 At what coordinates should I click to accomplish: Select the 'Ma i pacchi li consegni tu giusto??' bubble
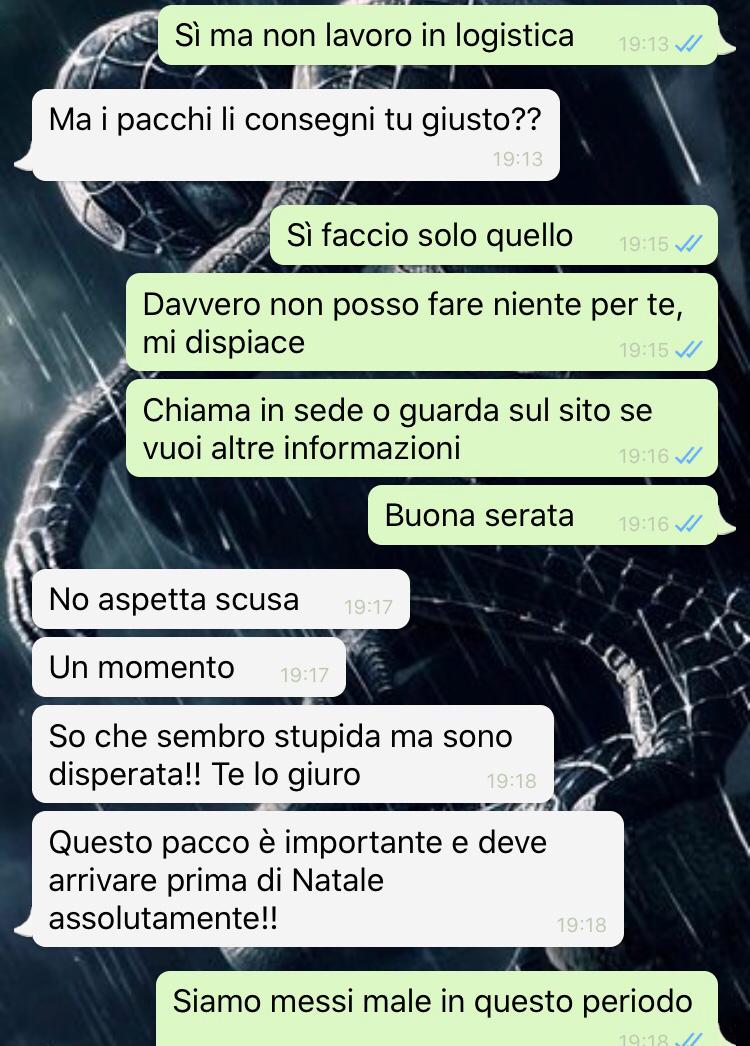pos(296,135)
